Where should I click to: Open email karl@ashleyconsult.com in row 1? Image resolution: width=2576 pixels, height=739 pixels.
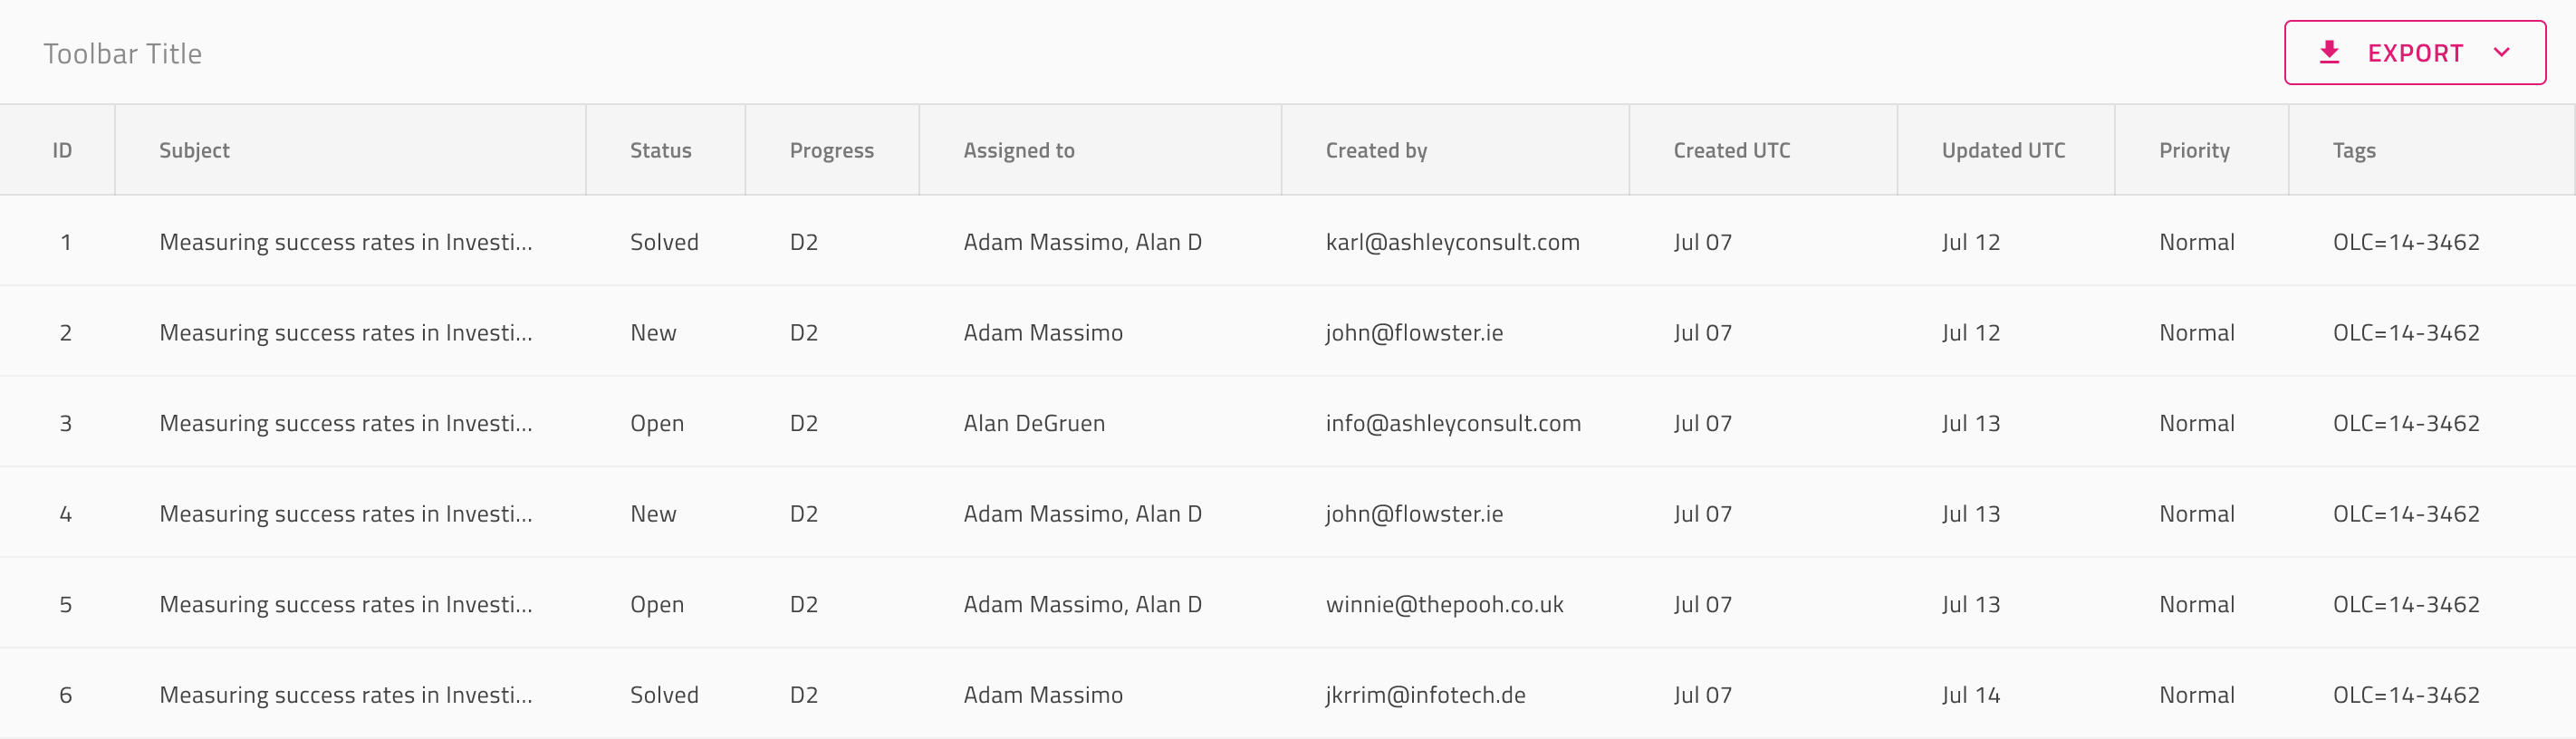[1452, 242]
